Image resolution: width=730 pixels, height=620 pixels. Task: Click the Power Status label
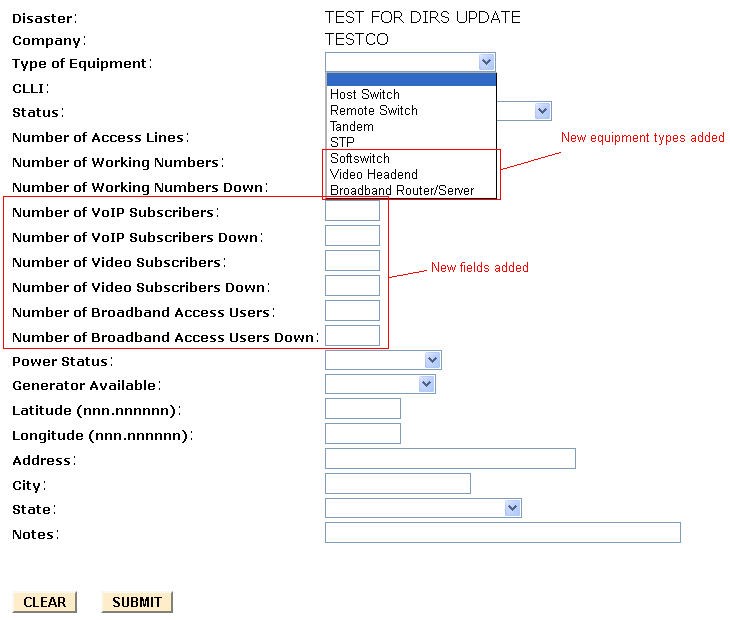tap(62, 361)
